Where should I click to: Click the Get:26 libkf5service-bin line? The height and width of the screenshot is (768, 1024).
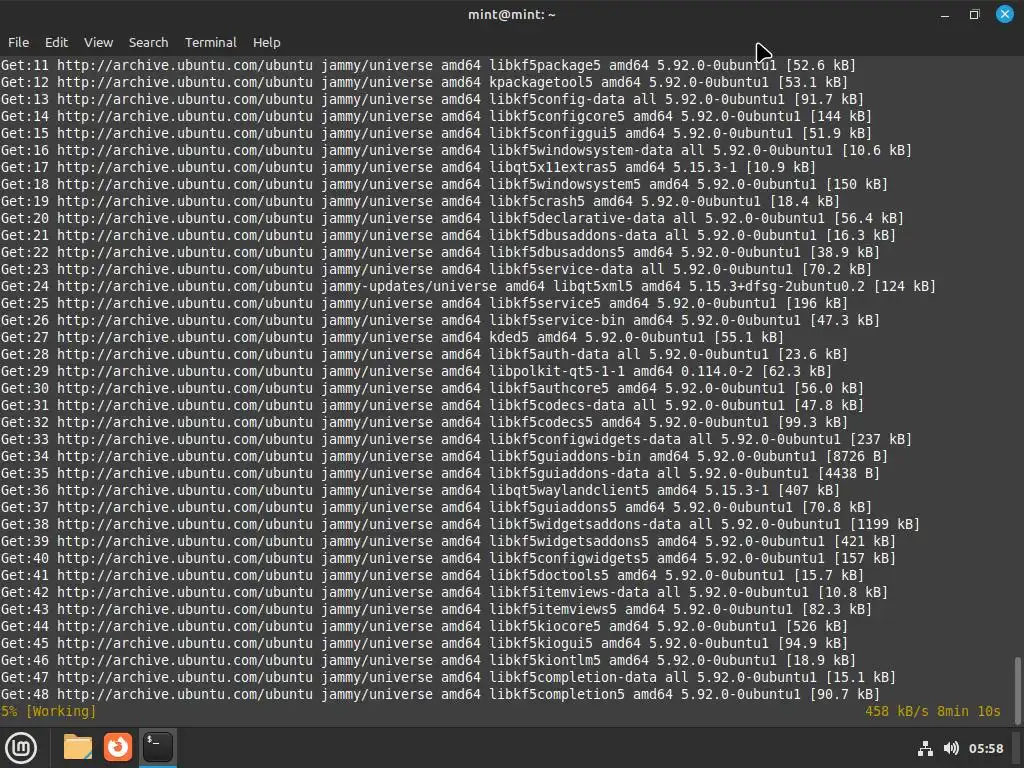click(440, 320)
